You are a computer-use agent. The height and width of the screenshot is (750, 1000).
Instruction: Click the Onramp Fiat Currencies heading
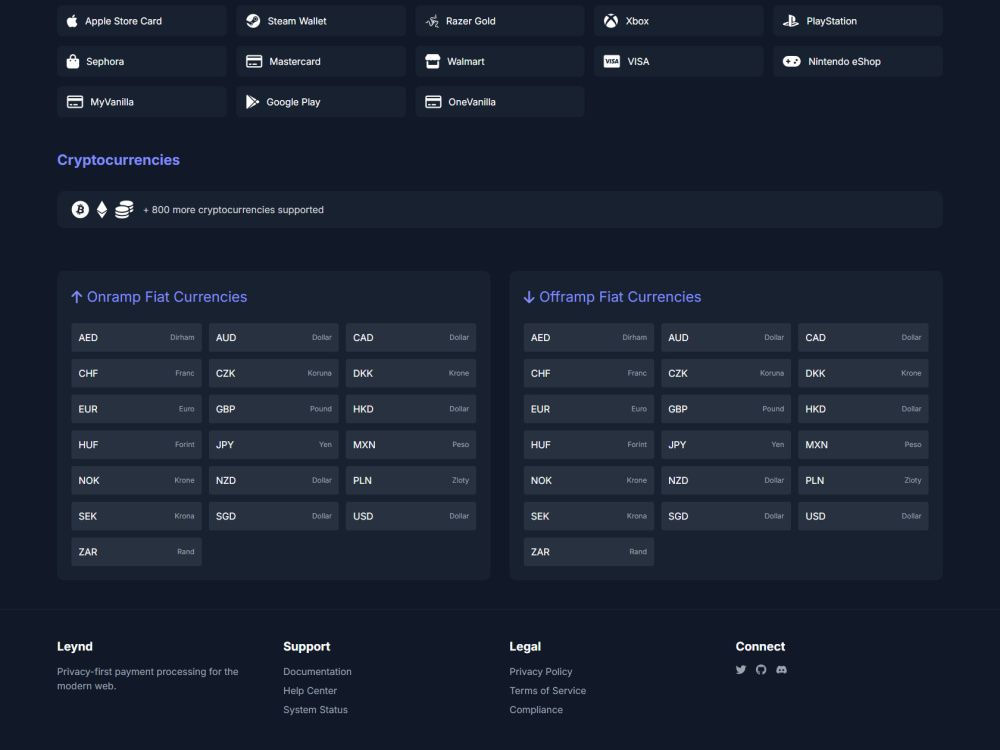[x=167, y=297]
